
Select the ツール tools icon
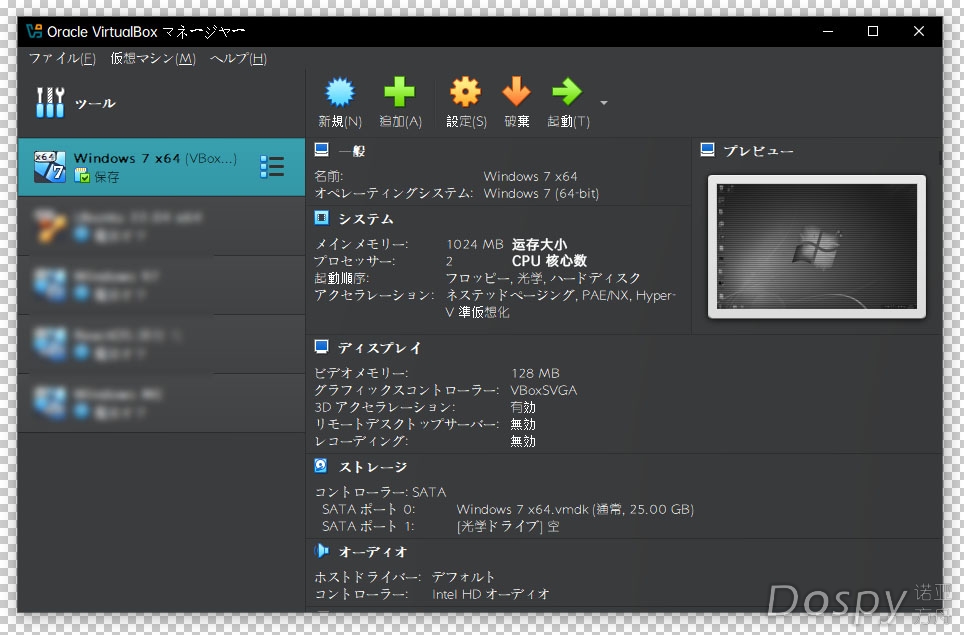click(50, 102)
